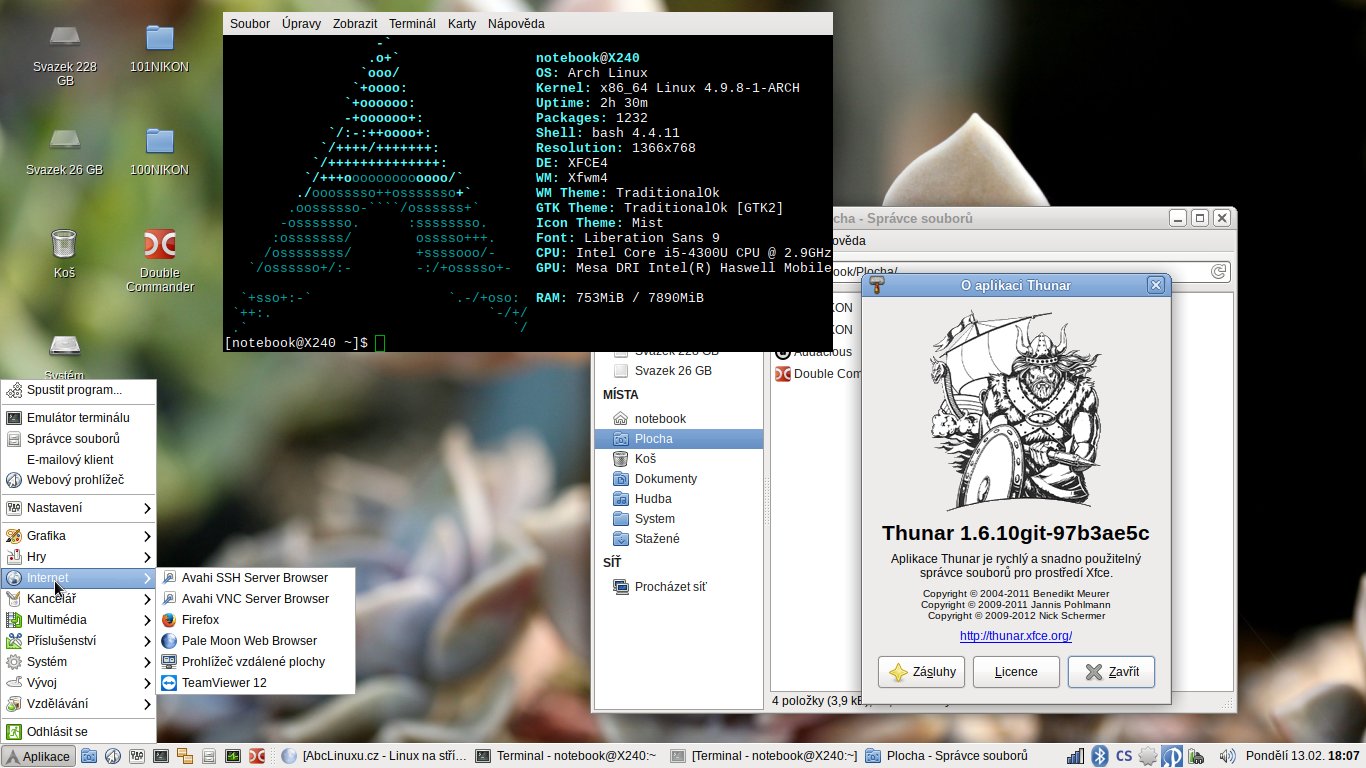Open 'Dokumenty' in Thunar sidebar places
Image resolution: width=1366 pixels, height=768 pixels.
[678, 479]
